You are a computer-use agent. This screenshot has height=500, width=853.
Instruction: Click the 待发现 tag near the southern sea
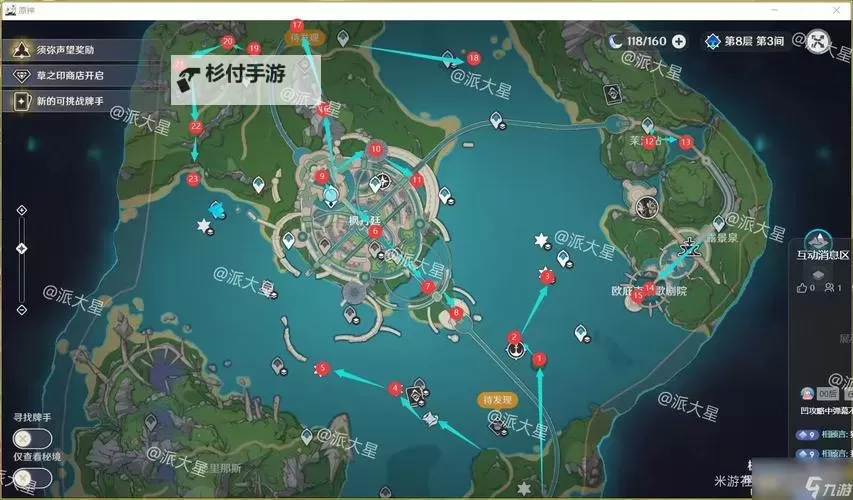pyautogui.click(x=497, y=400)
